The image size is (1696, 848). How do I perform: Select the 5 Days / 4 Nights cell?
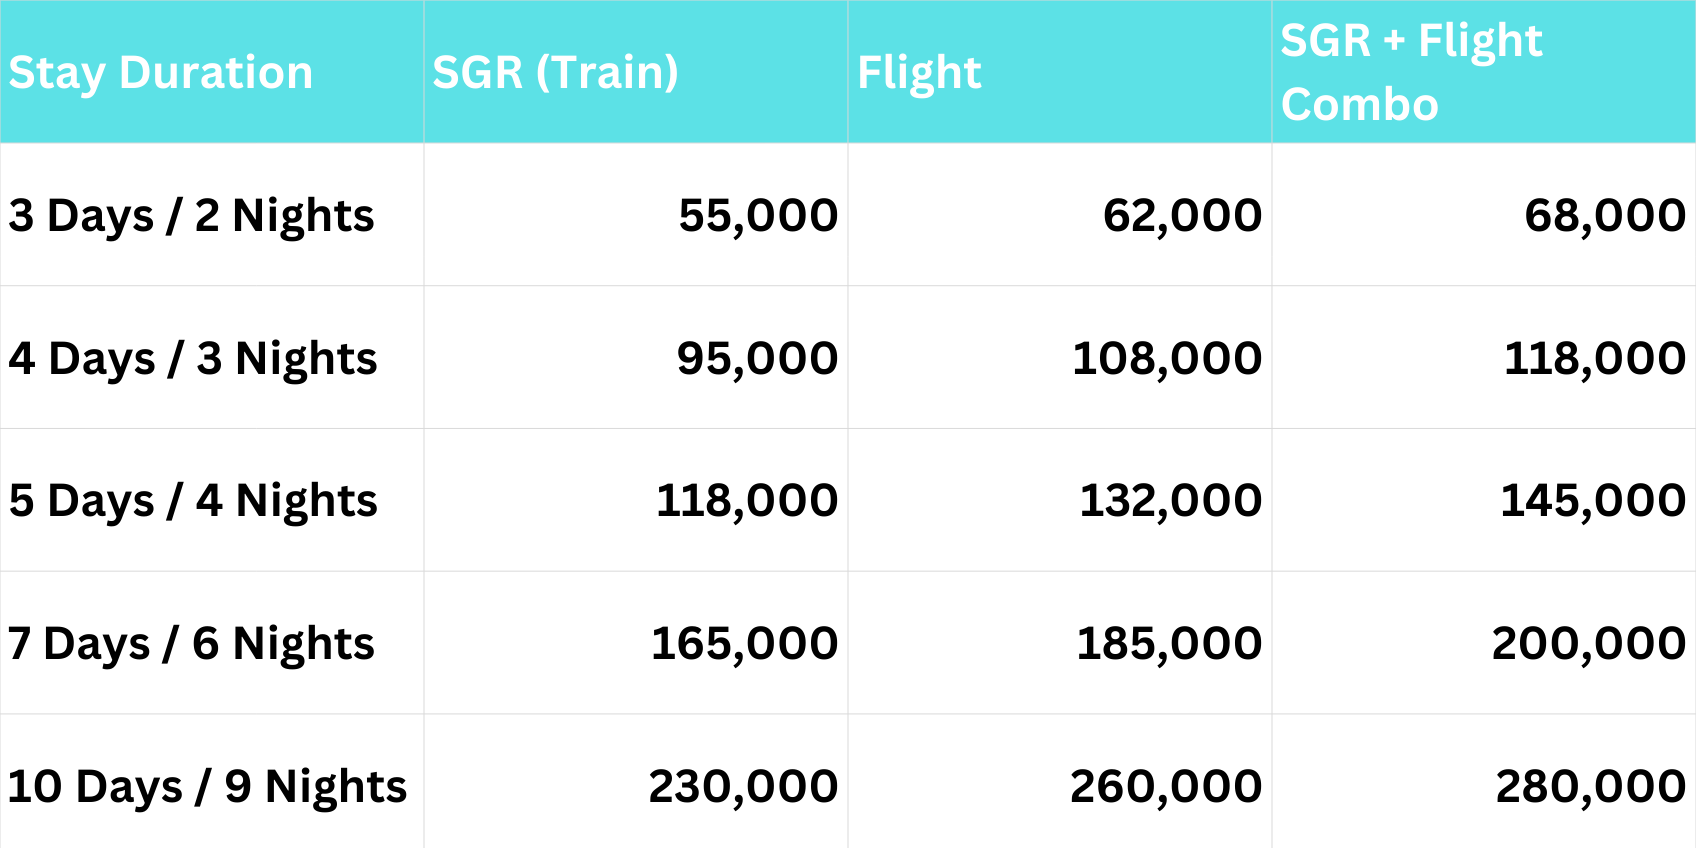pyautogui.click(x=193, y=501)
